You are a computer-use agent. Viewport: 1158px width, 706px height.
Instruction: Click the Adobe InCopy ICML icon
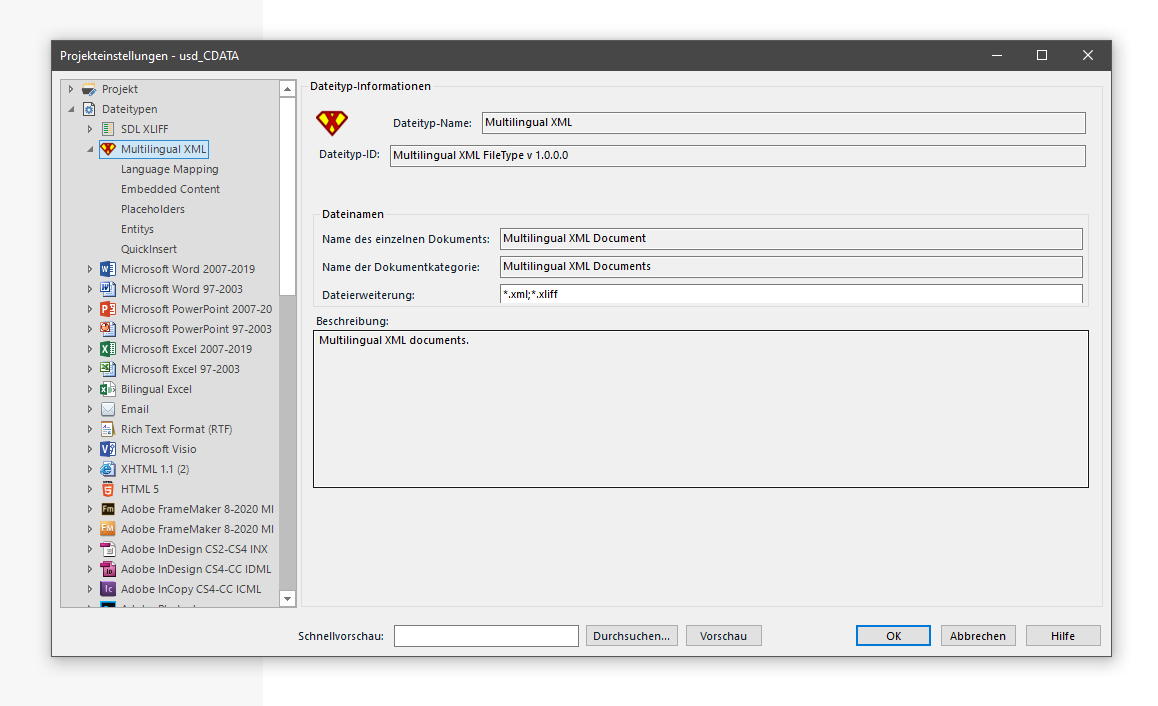pos(108,589)
